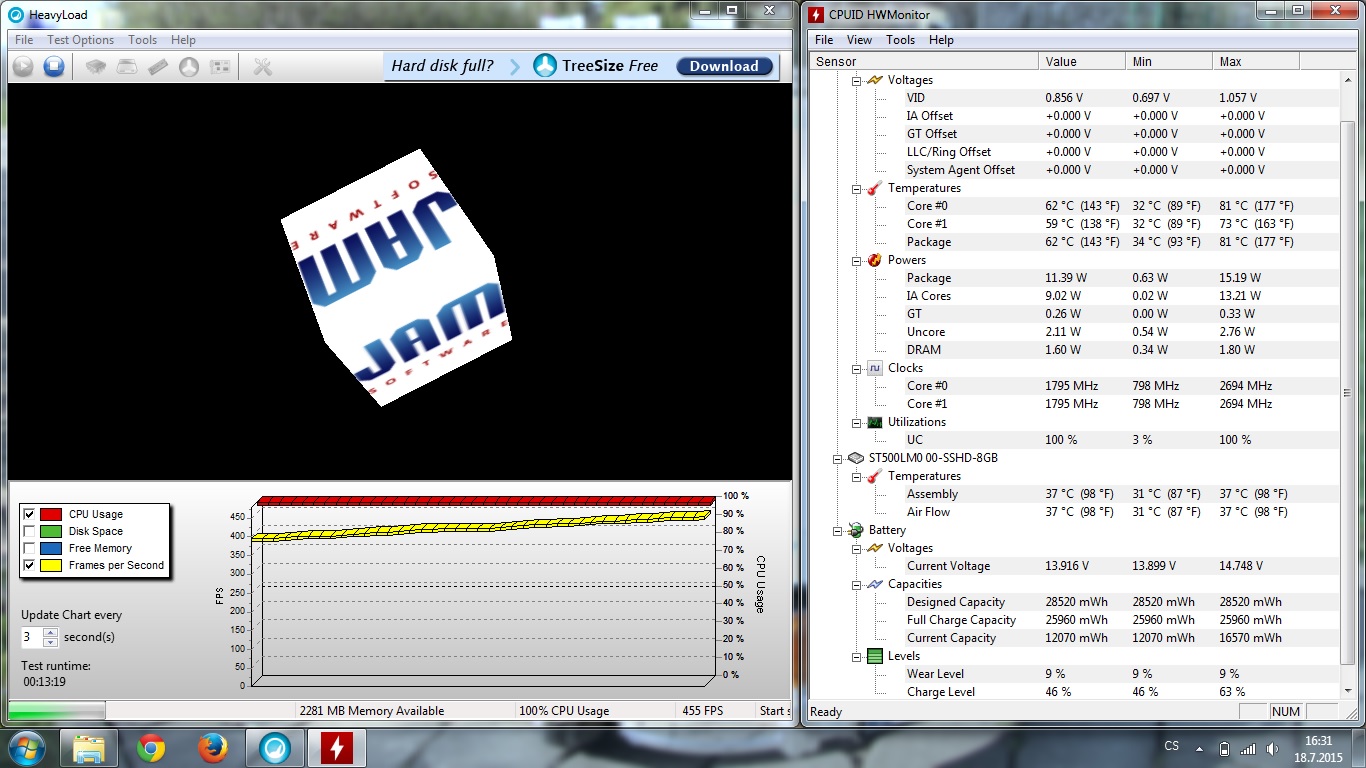Open HeavyLoad Test Options menu

80,40
